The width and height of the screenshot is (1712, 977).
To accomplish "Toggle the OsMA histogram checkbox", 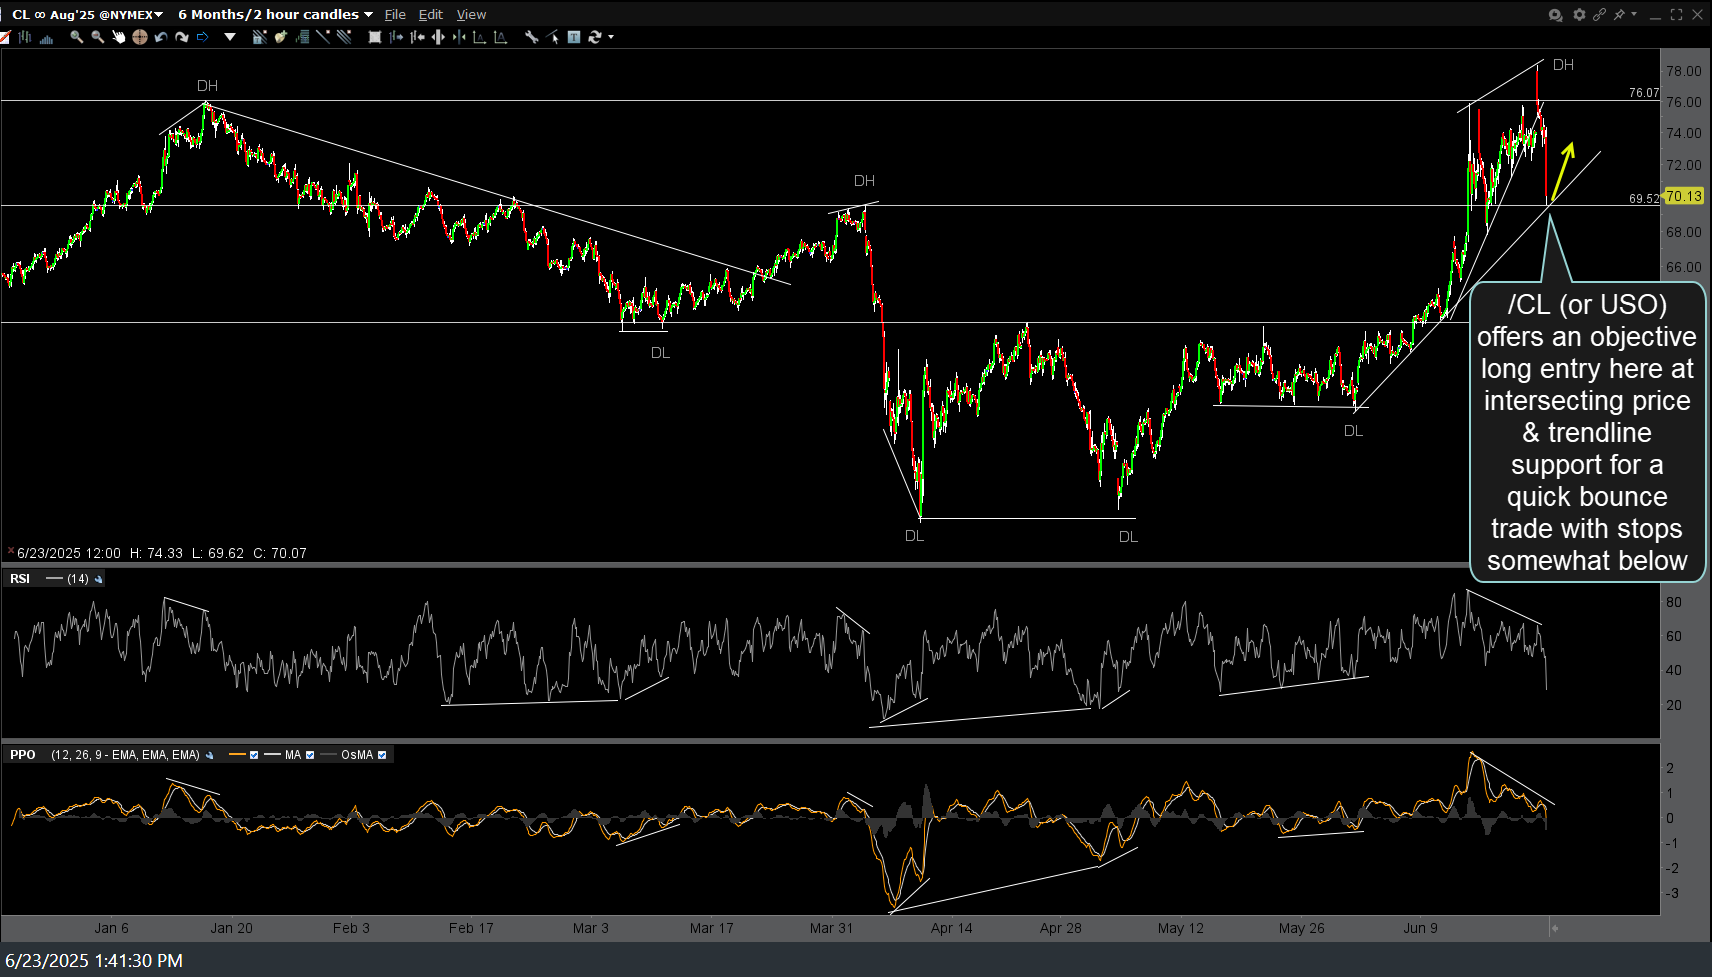I will 382,755.
